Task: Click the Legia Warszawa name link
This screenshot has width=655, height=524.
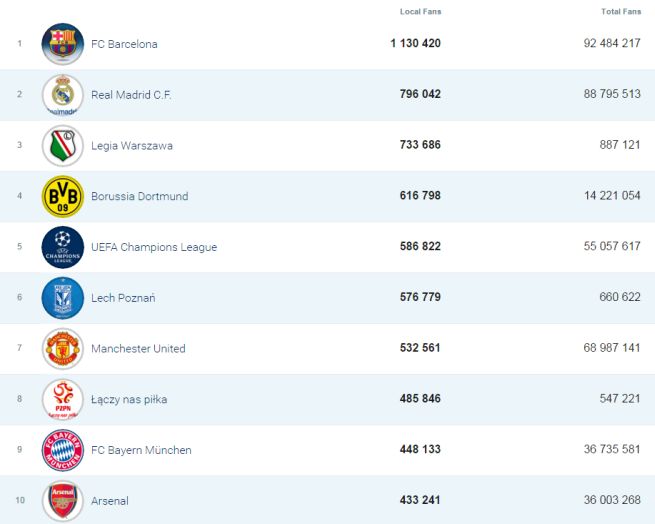Action: coord(132,146)
